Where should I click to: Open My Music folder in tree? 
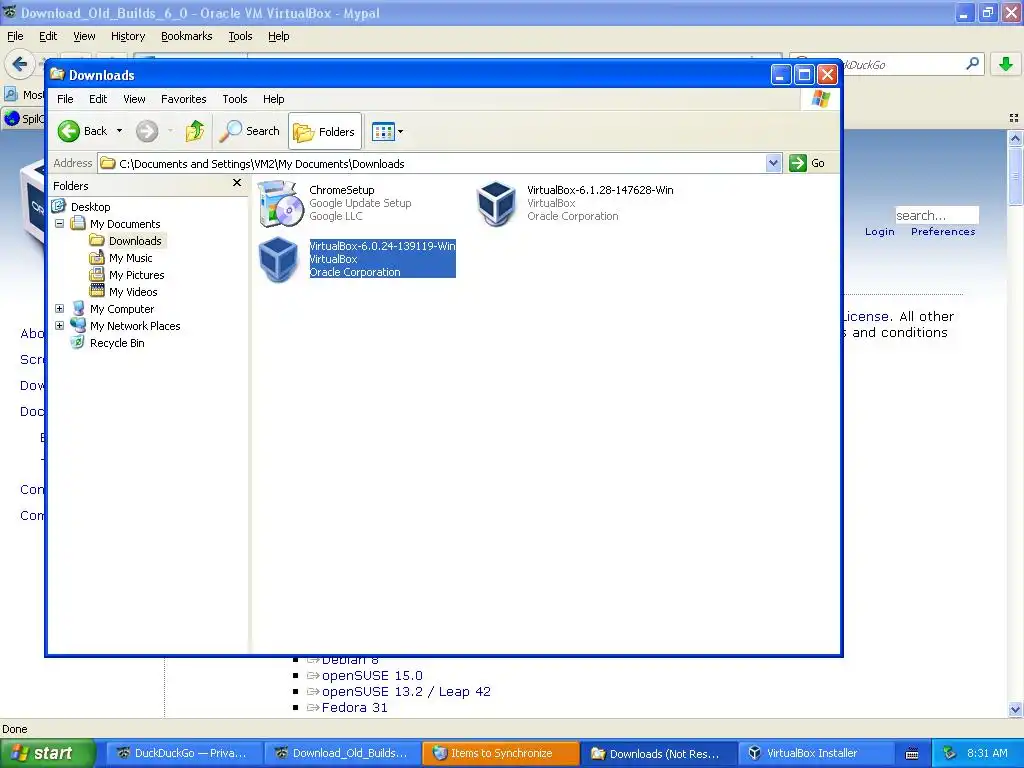pos(130,258)
